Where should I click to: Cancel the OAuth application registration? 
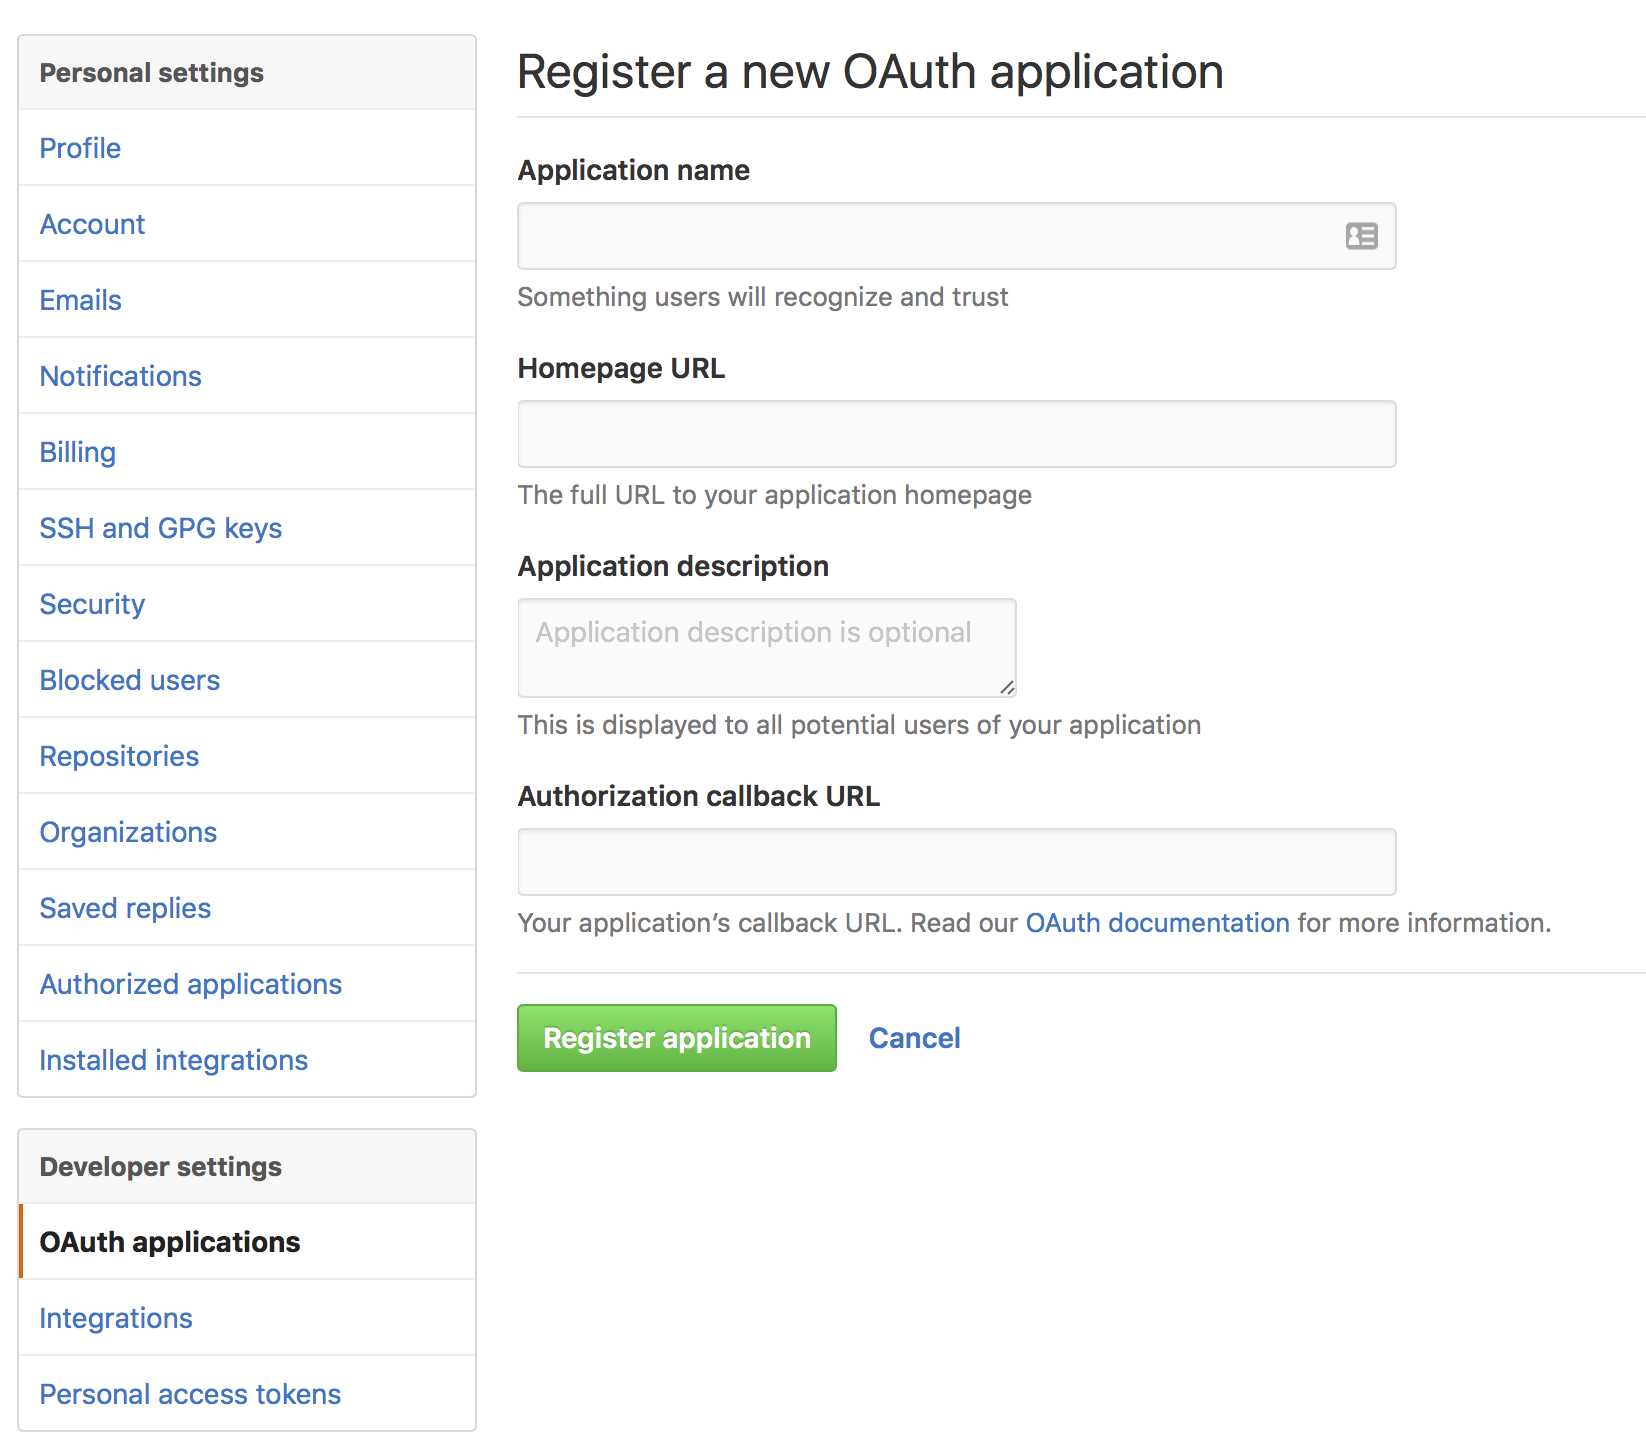tap(914, 1038)
